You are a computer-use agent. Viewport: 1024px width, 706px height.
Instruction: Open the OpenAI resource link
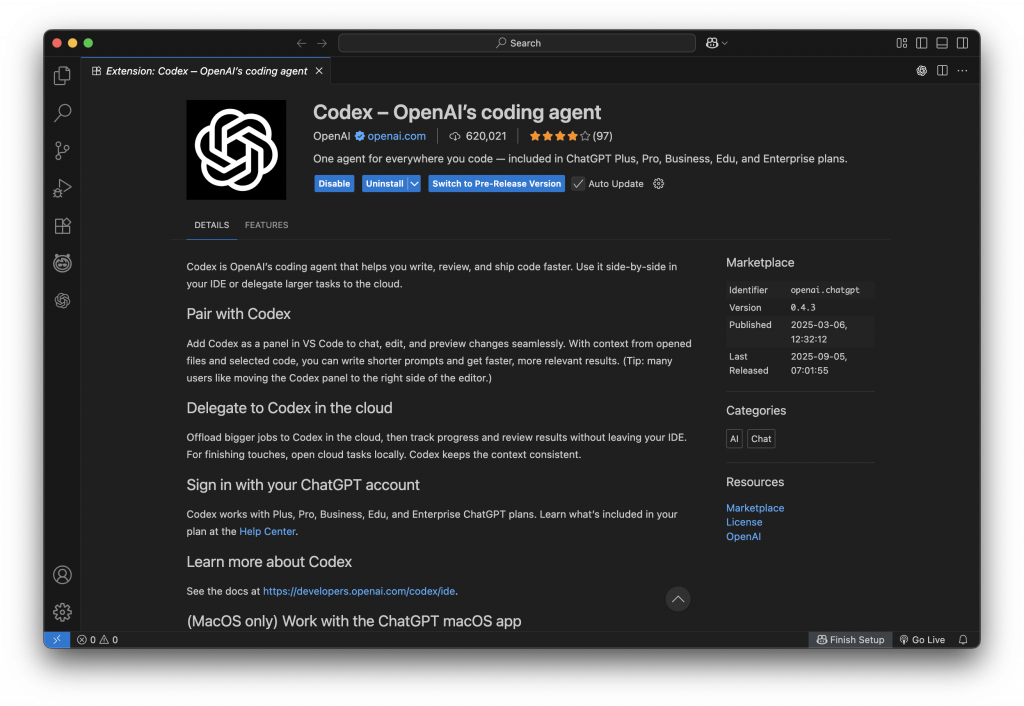[x=743, y=536]
